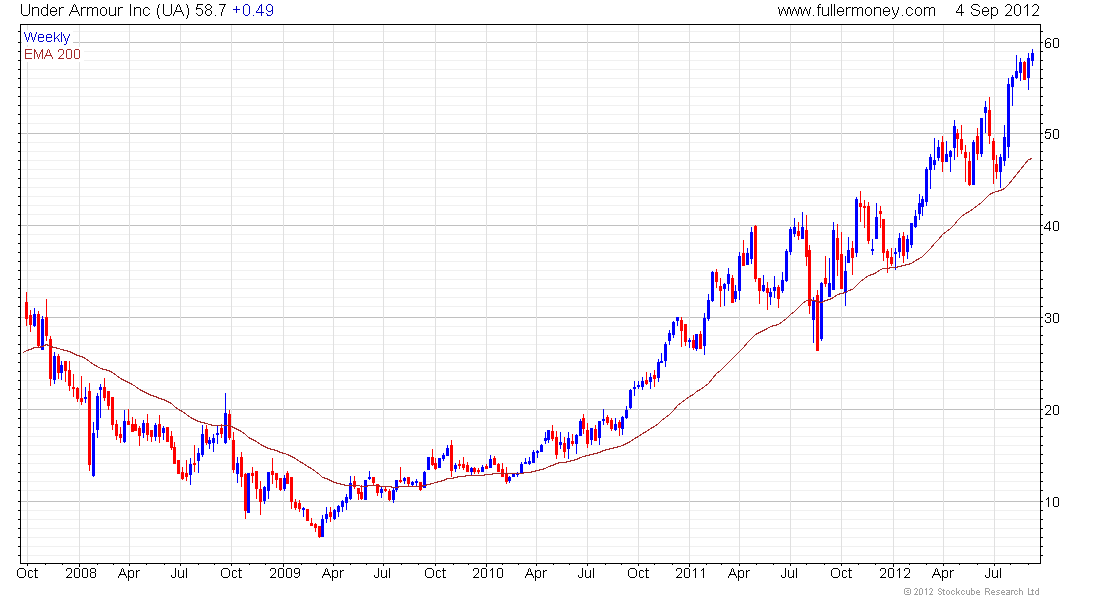Screen dimensions: 1100x600
Task: Select the price value '58.7' in the header
Action: 210,11
